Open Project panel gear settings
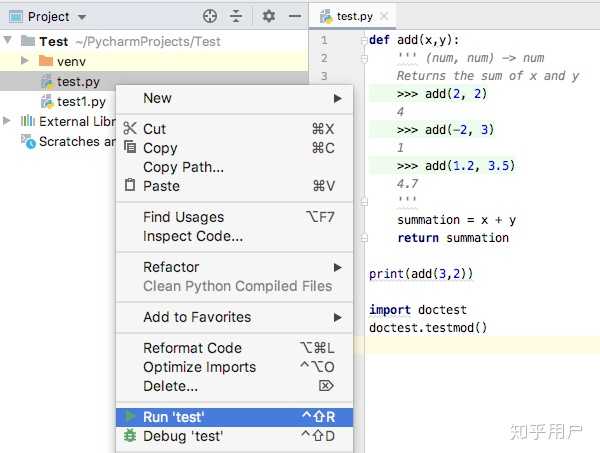The width and height of the screenshot is (600, 453). [268, 16]
